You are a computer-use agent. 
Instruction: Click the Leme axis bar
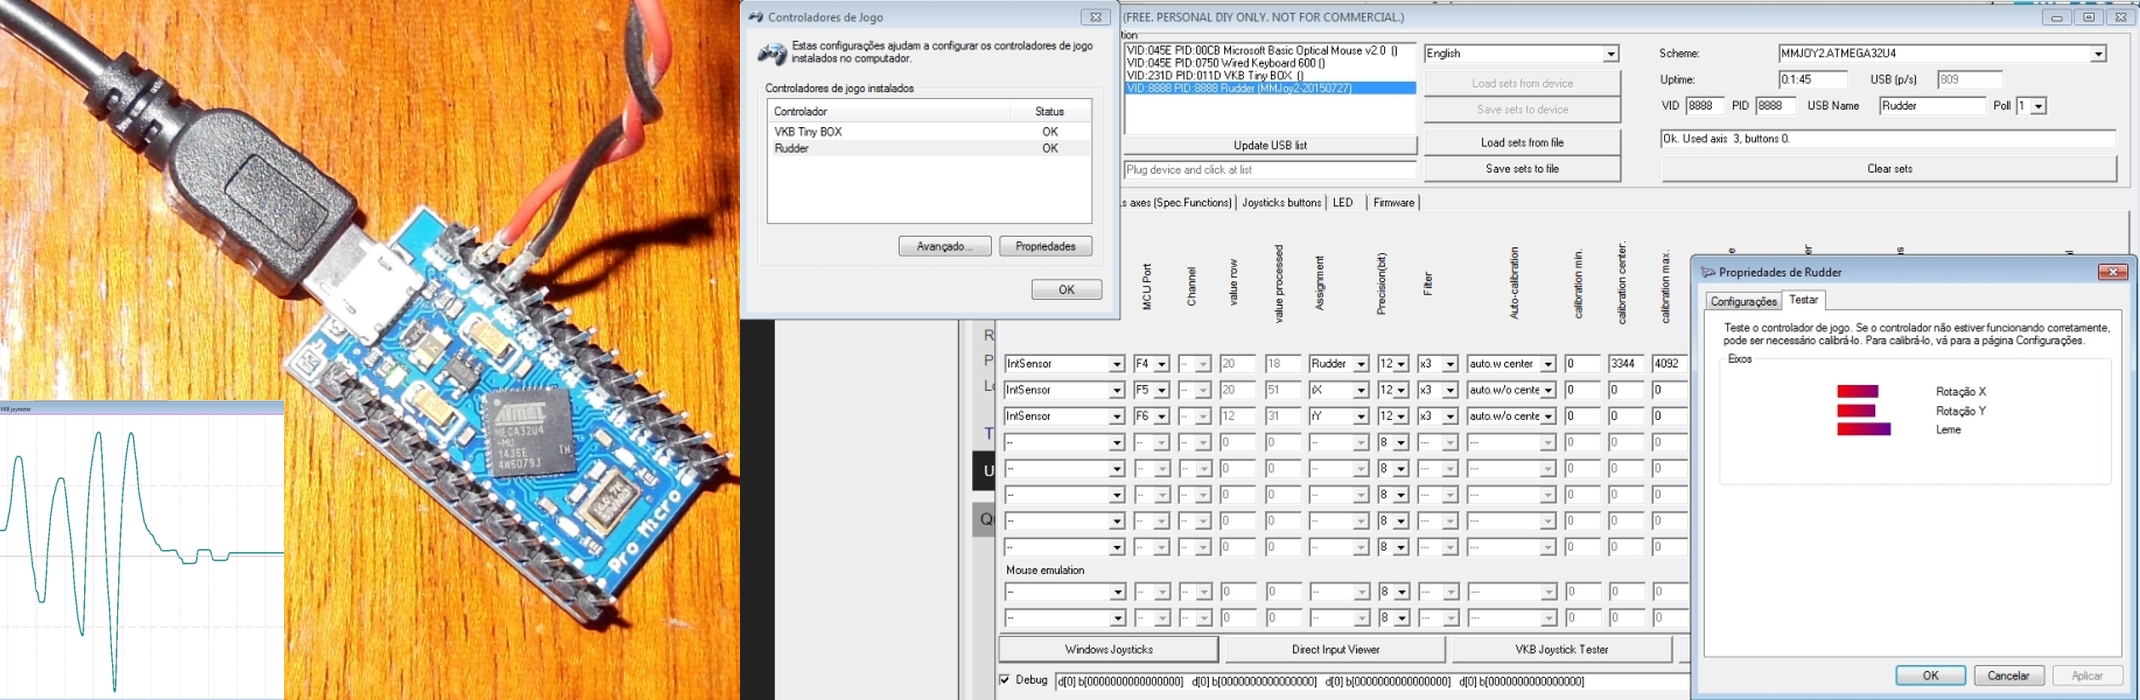1863,430
